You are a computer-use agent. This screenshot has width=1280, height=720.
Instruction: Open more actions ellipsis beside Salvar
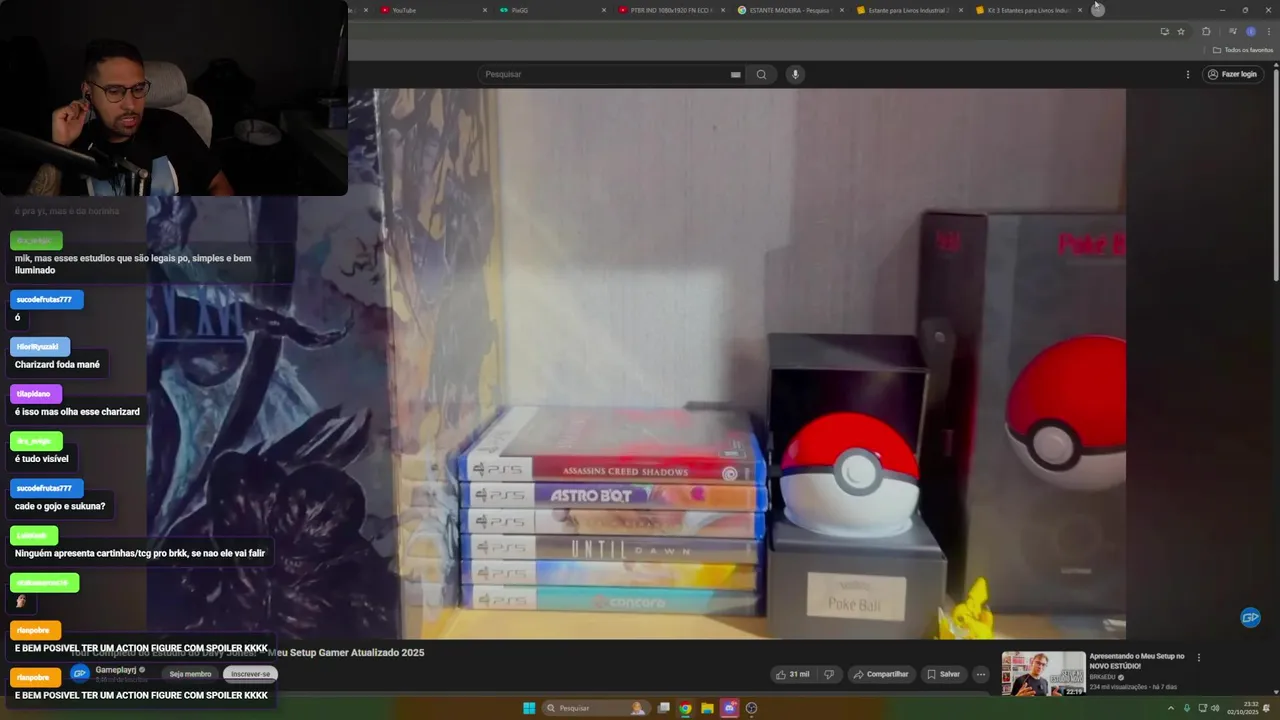click(981, 674)
